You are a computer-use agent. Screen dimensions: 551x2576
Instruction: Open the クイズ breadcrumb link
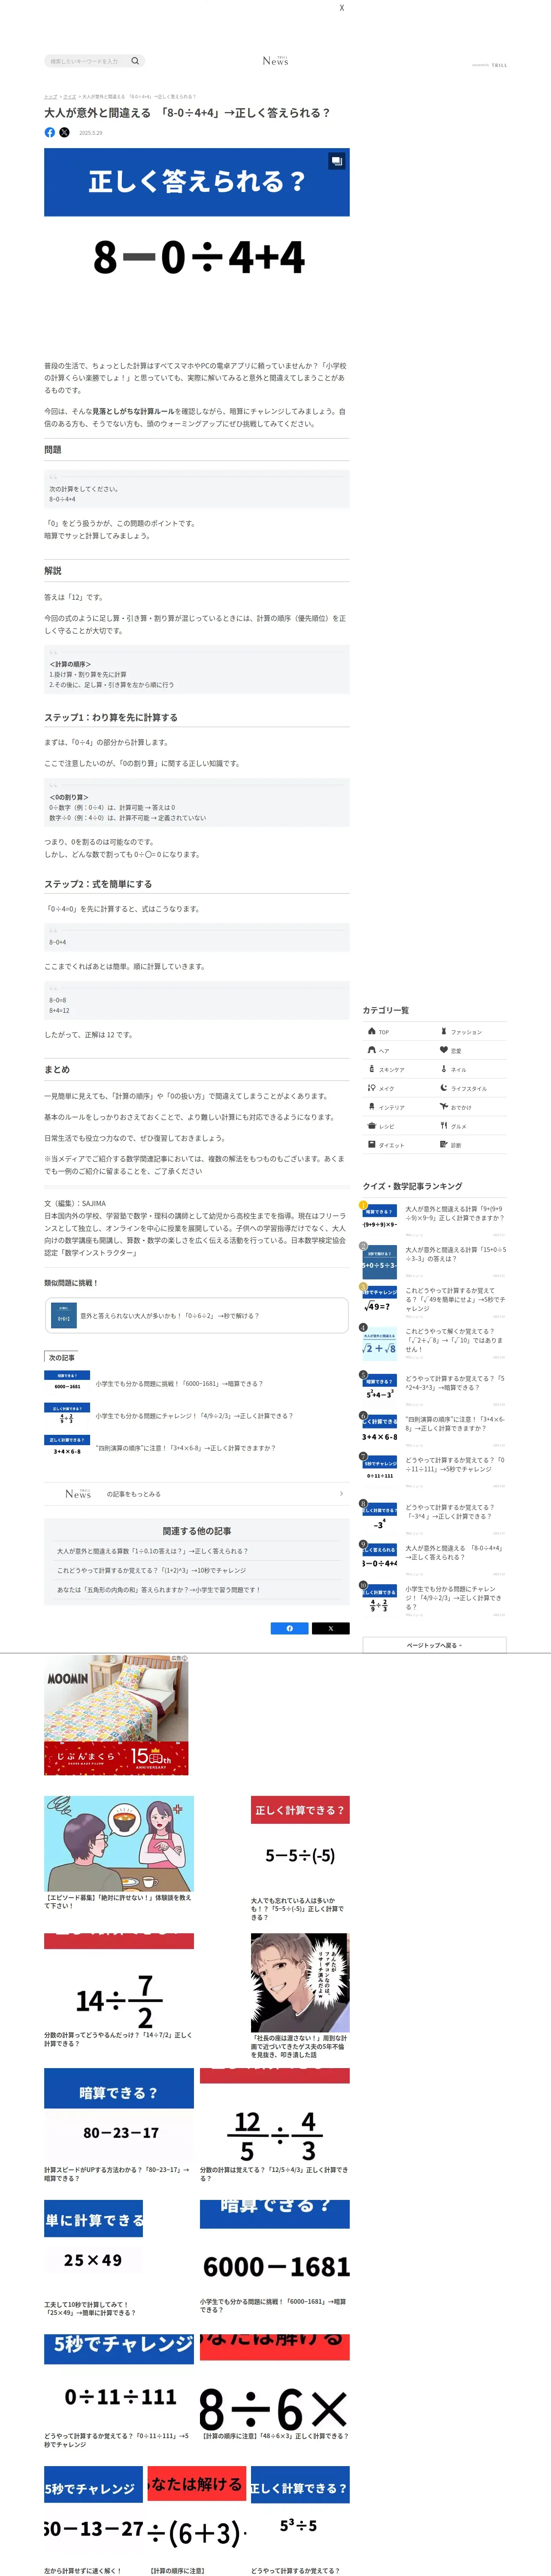[70, 97]
